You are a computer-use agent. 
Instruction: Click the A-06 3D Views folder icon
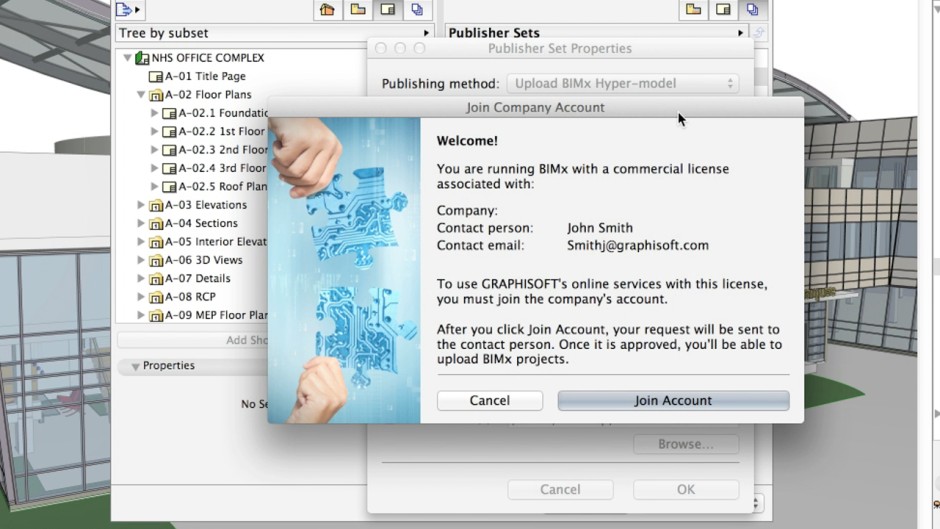156,260
